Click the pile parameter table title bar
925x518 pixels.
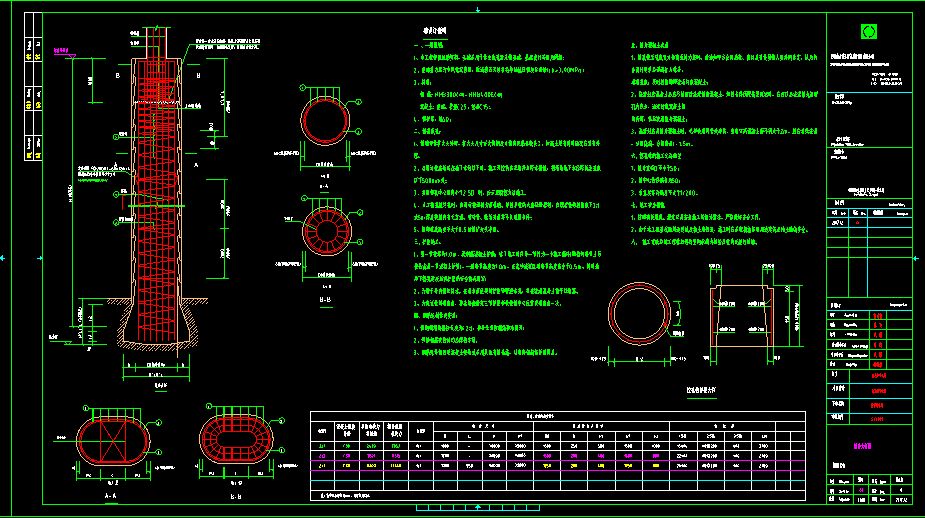[x=557, y=417]
